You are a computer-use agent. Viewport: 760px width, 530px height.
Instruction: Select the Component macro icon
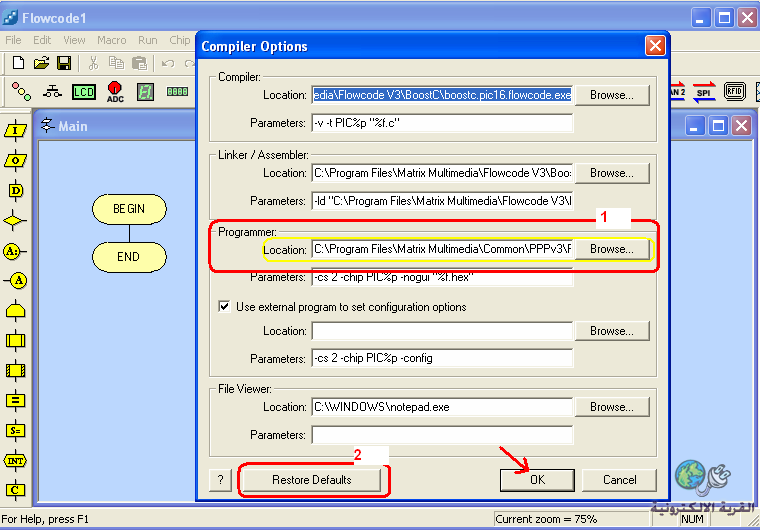click(15, 371)
